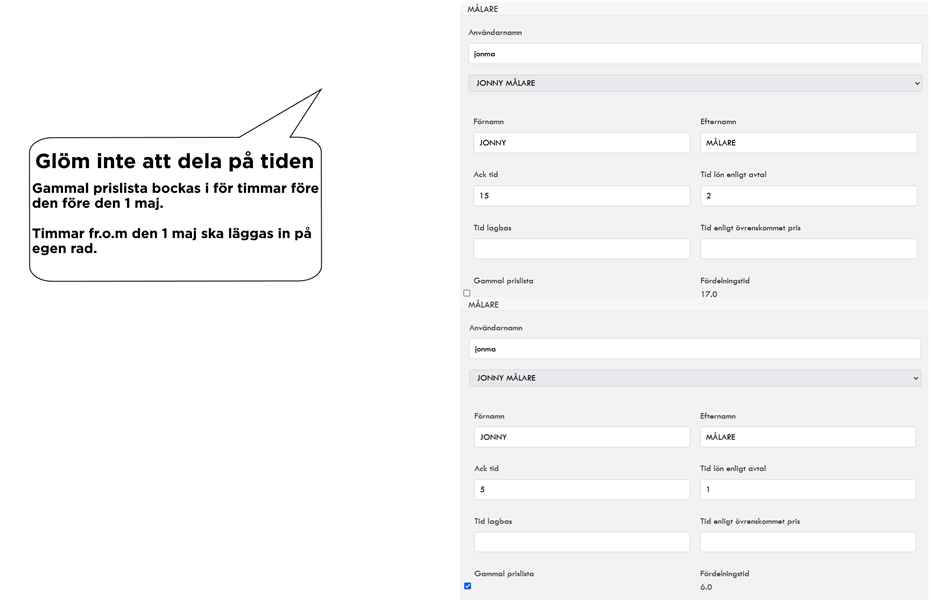
Task: Focus the empty Tid lagbas field in the lower form
Action: coord(582,542)
